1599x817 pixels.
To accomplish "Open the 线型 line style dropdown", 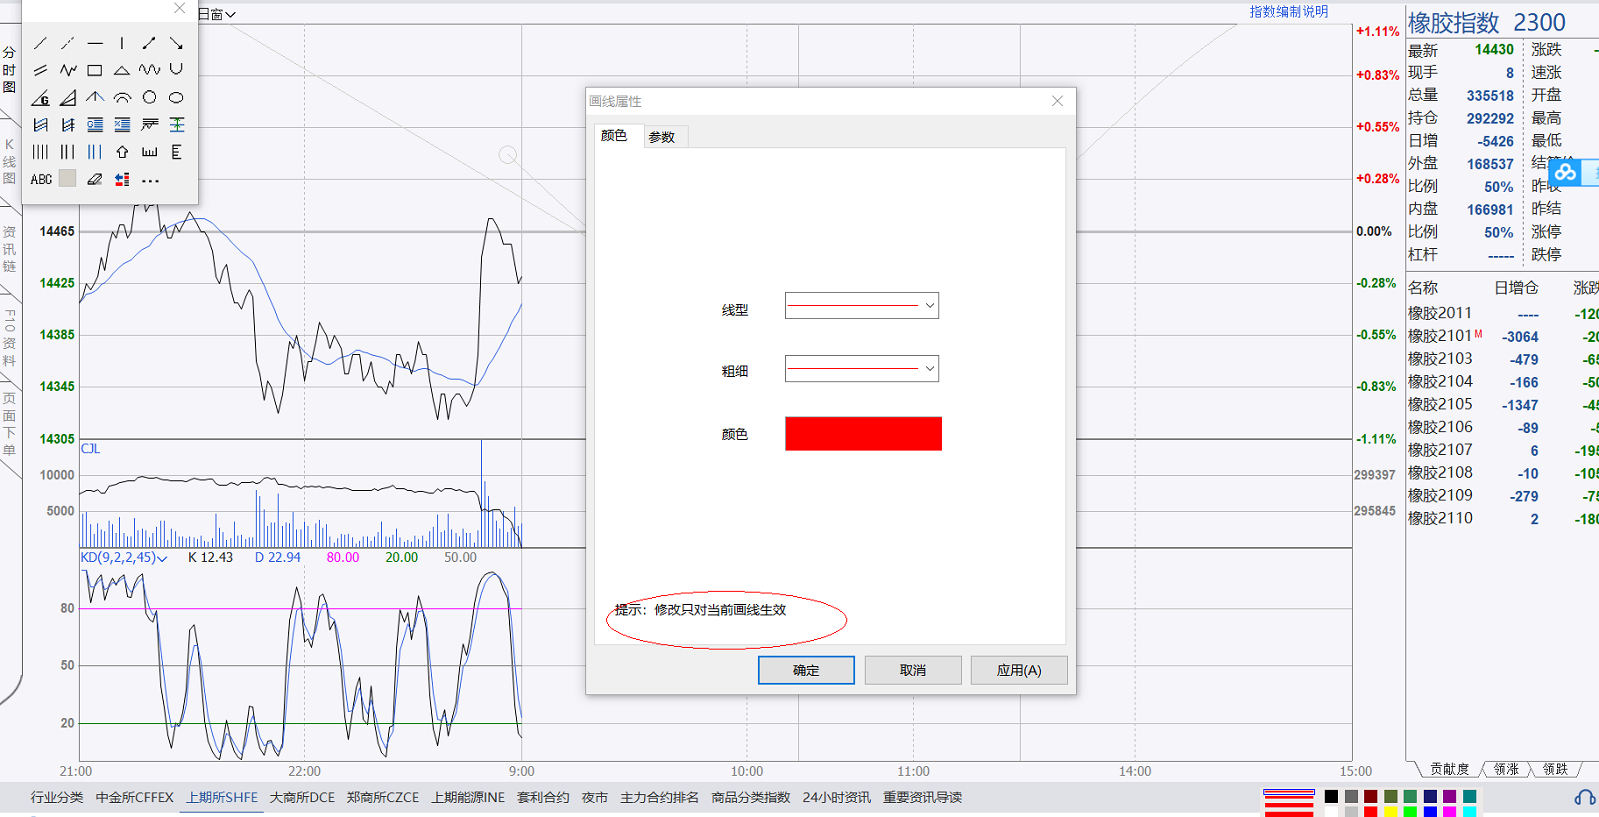I will [861, 306].
